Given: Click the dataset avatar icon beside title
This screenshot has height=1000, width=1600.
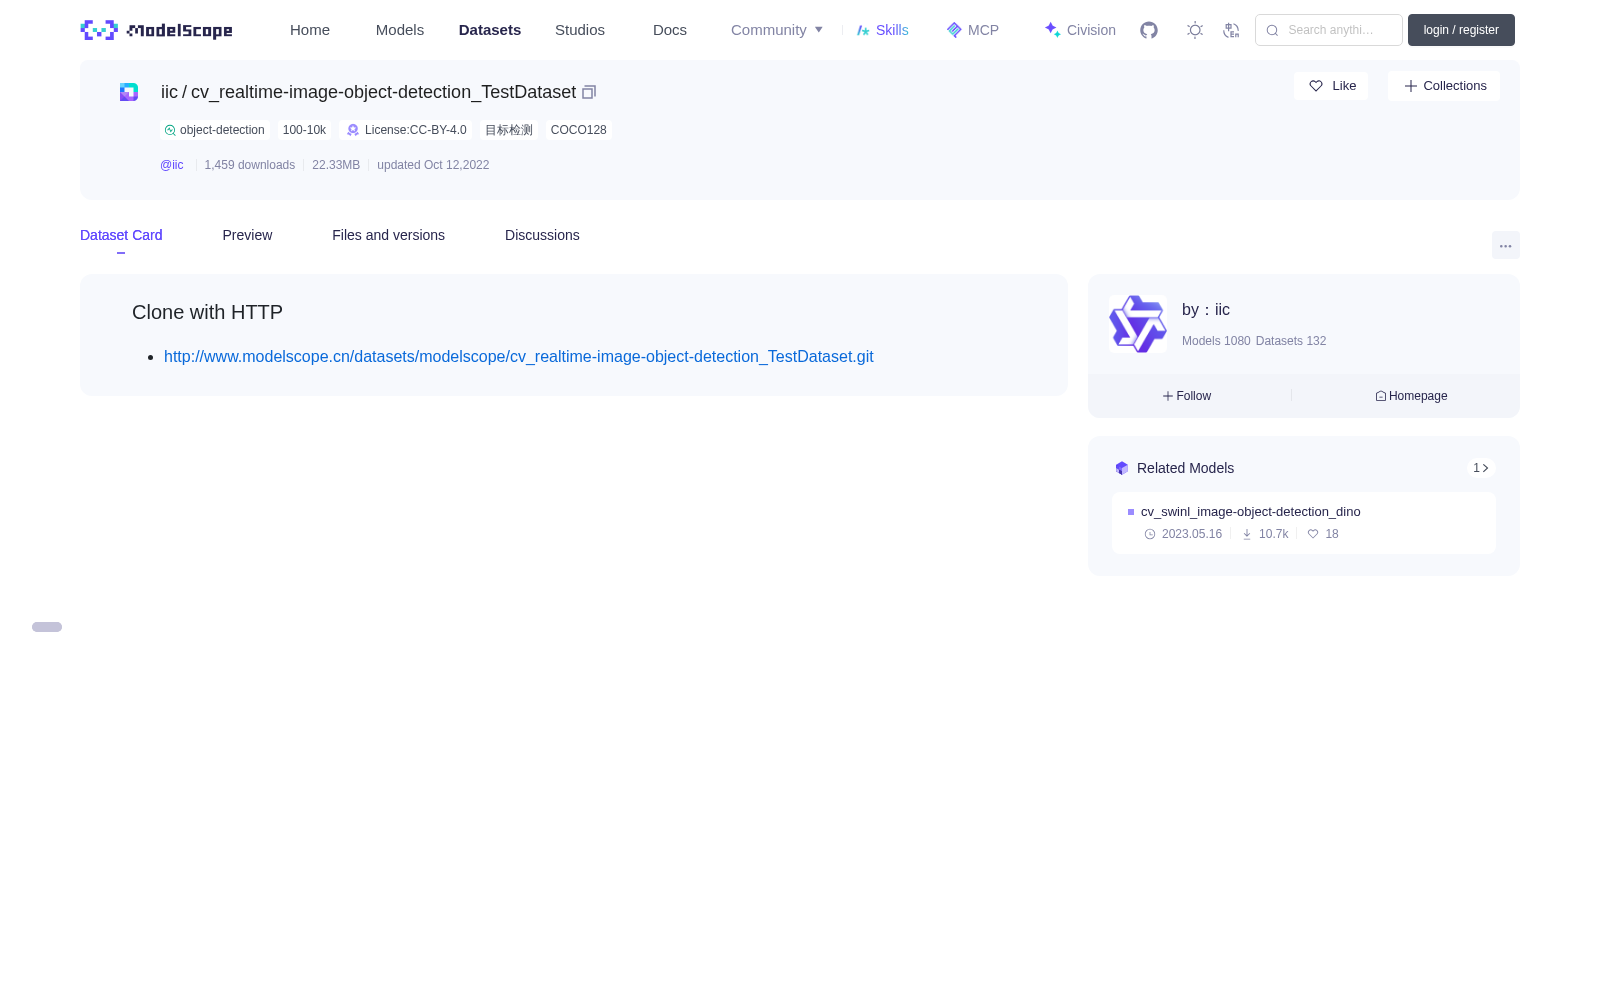Looking at the screenshot, I should [x=129, y=92].
